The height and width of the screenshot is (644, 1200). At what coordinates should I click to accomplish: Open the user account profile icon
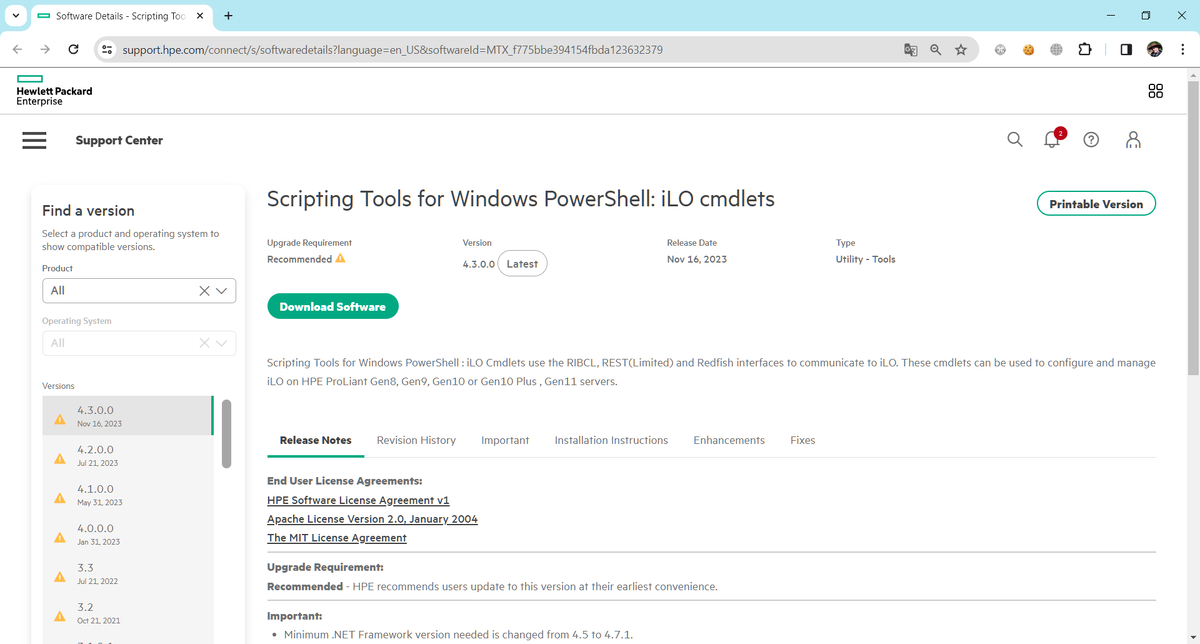1133,140
